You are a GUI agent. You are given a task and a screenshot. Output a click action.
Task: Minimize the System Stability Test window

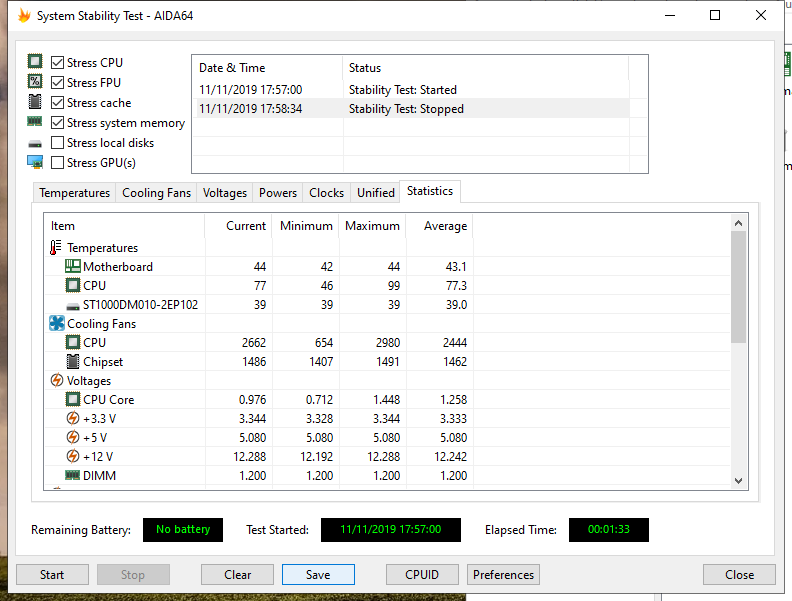click(x=670, y=15)
